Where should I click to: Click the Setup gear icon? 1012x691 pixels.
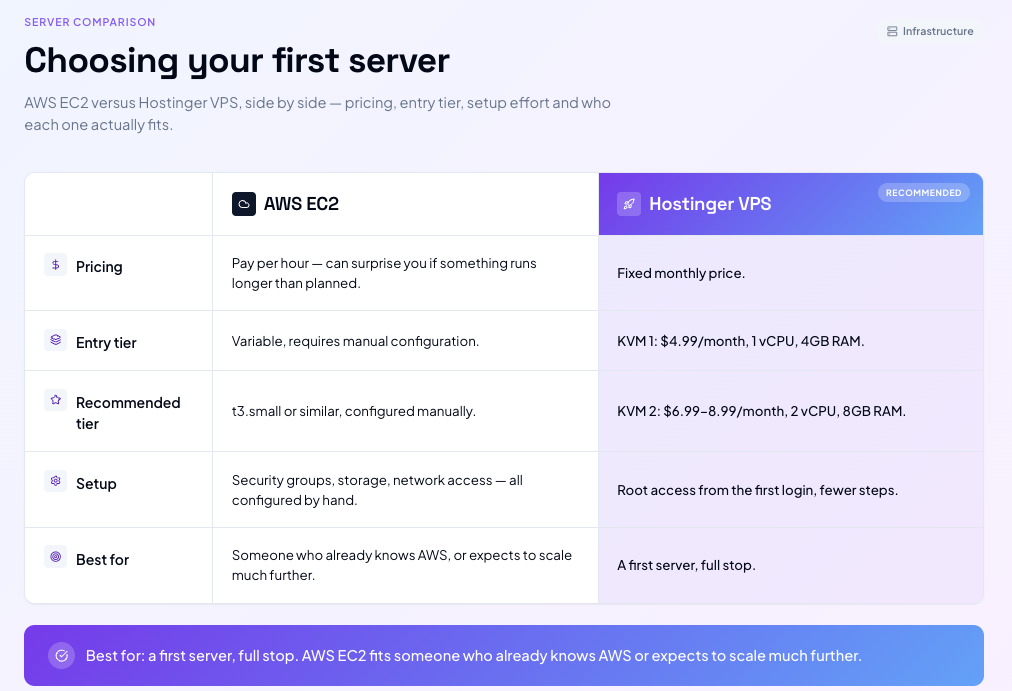(56, 481)
